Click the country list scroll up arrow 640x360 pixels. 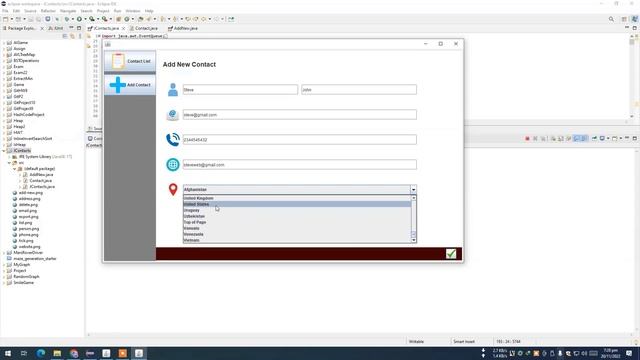click(413, 198)
